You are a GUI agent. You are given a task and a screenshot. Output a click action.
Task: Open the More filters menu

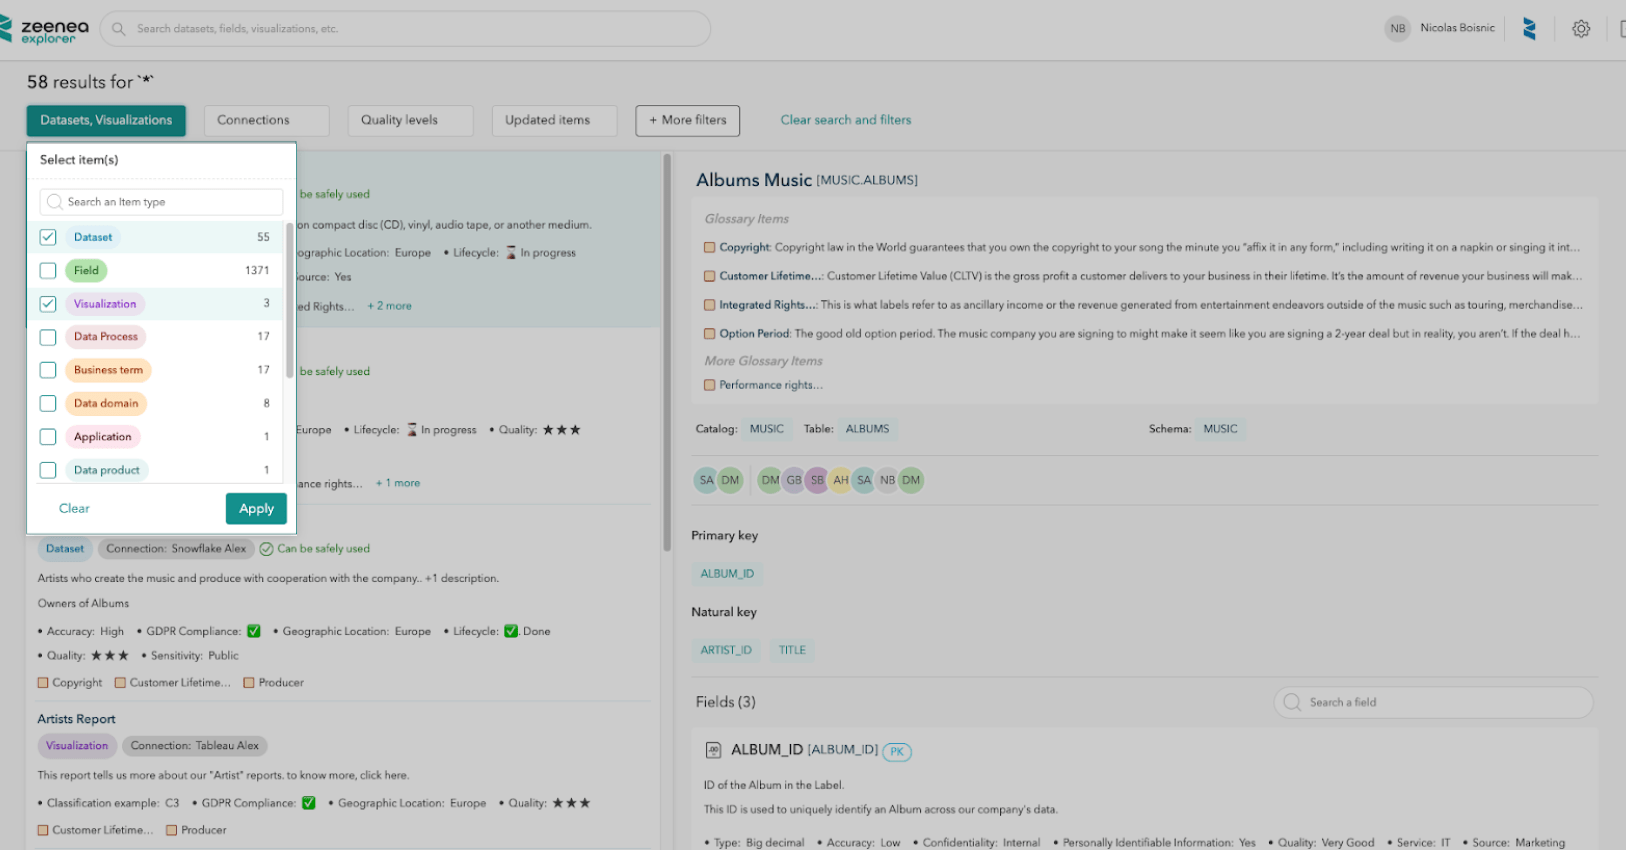pyautogui.click(x=687, y=120)
